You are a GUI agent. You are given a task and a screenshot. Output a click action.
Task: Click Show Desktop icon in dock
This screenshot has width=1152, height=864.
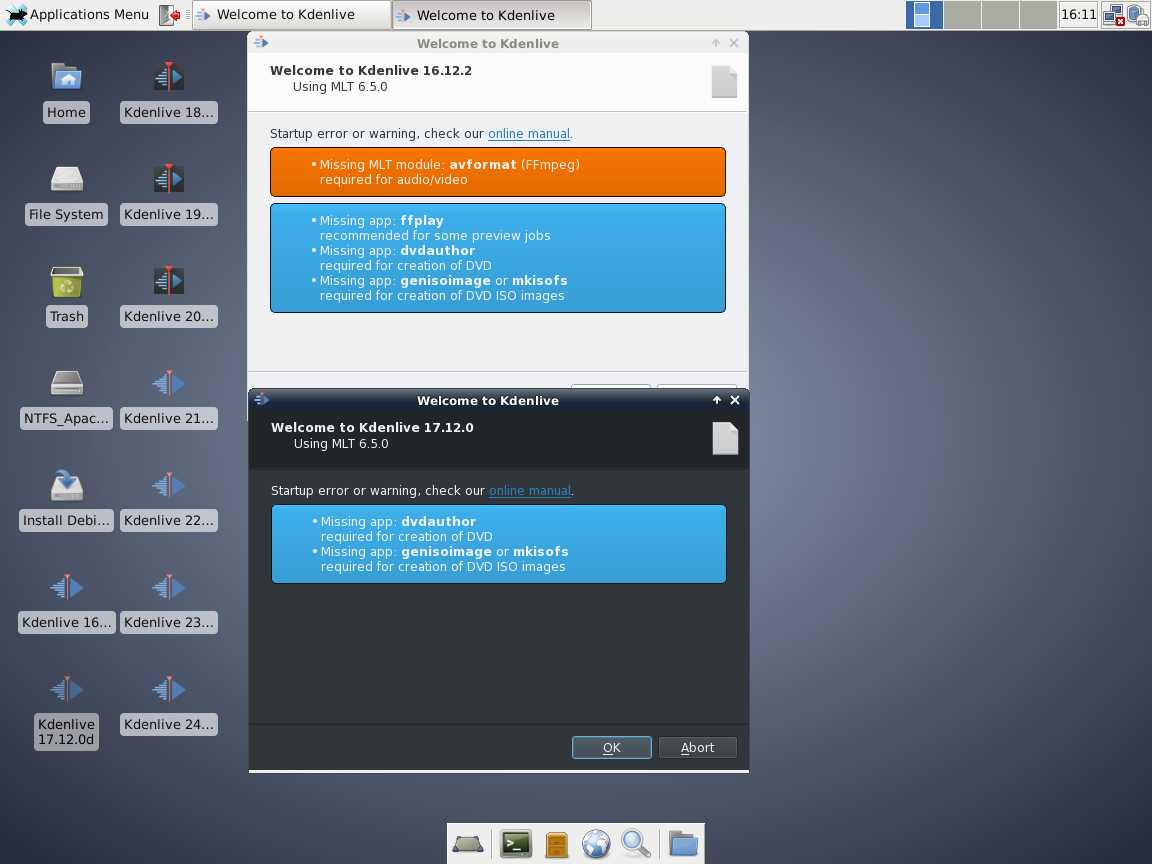coord(467,844)
